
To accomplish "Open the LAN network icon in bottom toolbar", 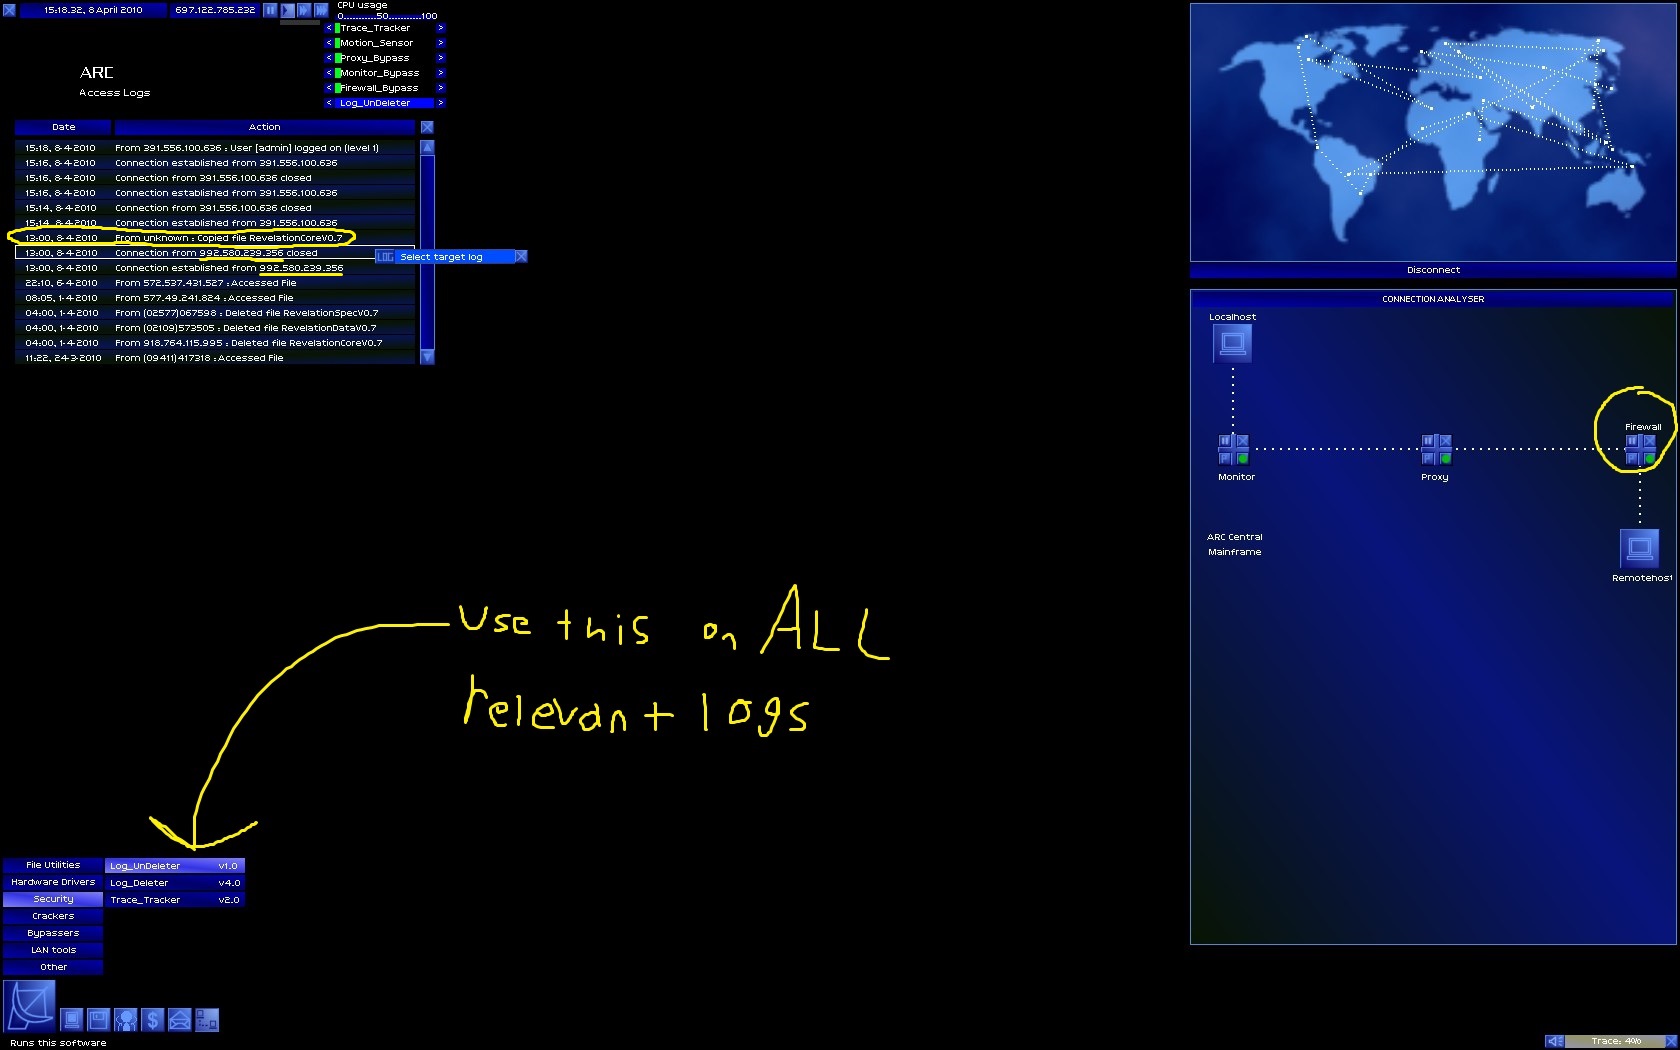I will pyautogui.click(x=206, y=1020).
